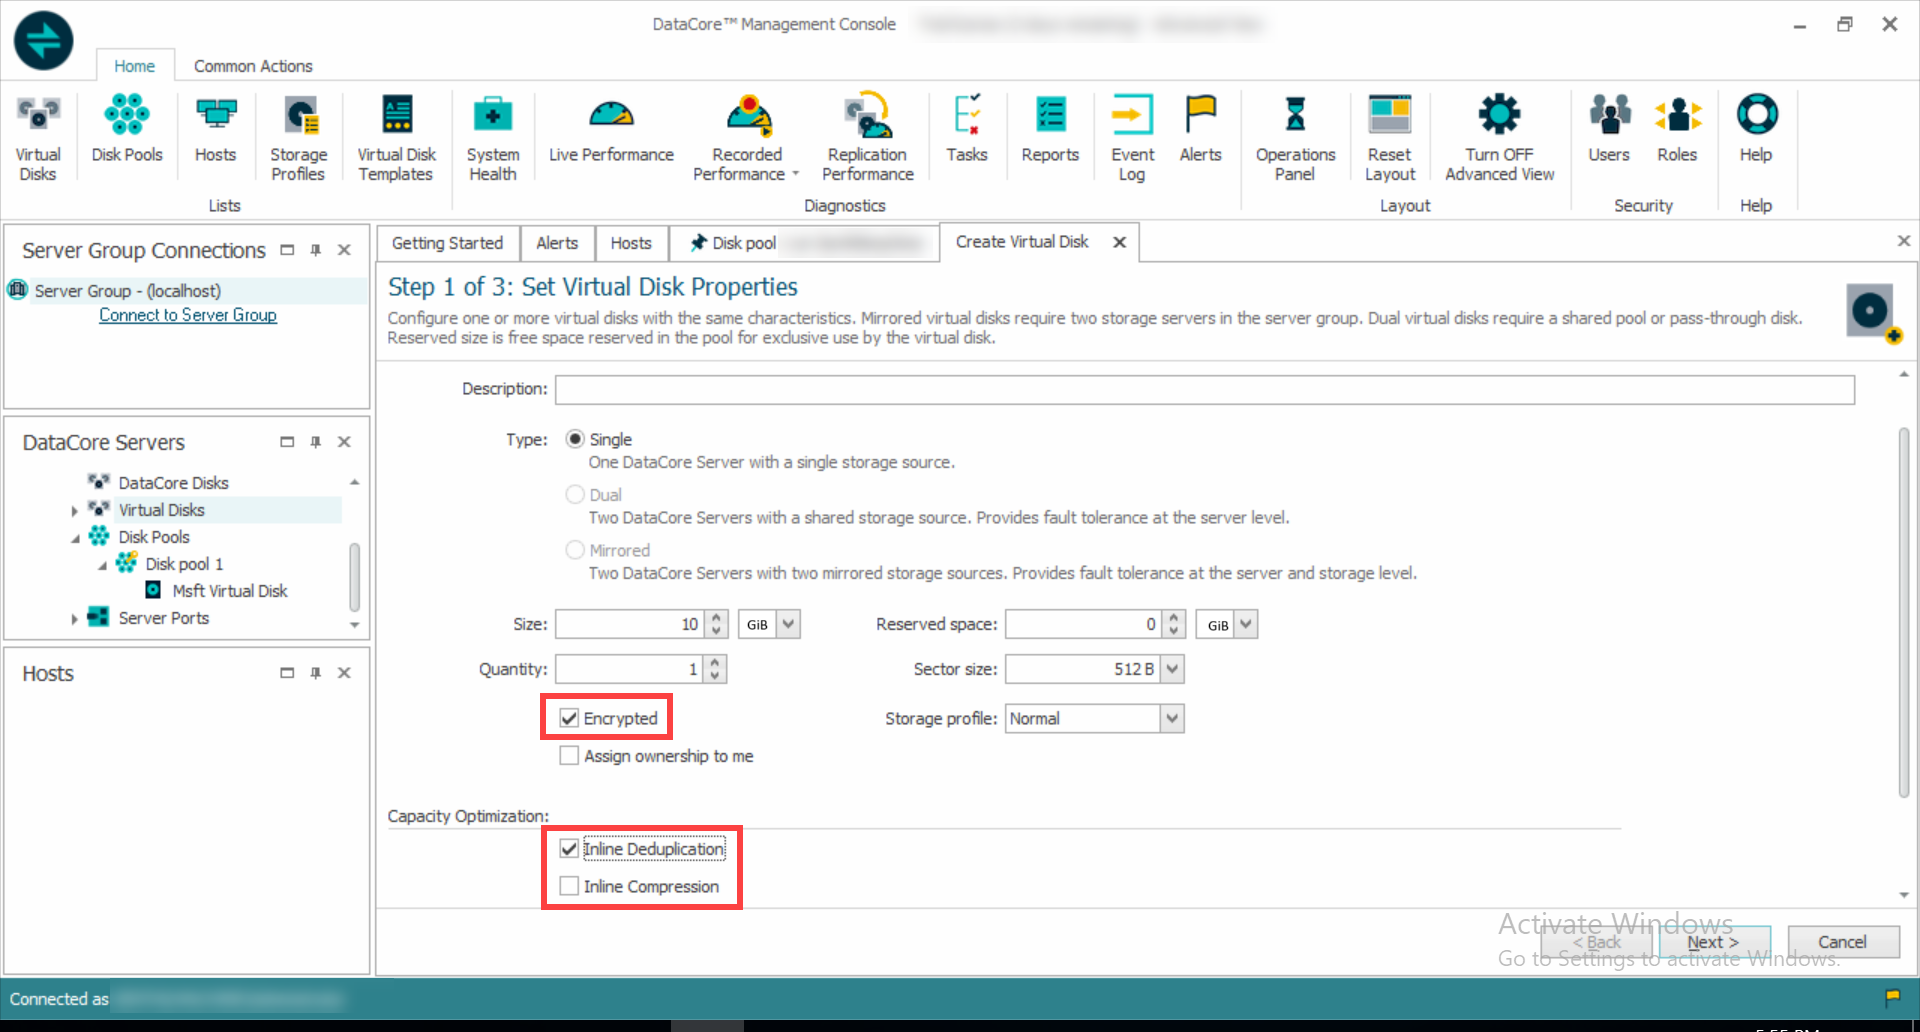Select DataCore Disks tree item
The image size is (1920, 1032).
(173, 483)
